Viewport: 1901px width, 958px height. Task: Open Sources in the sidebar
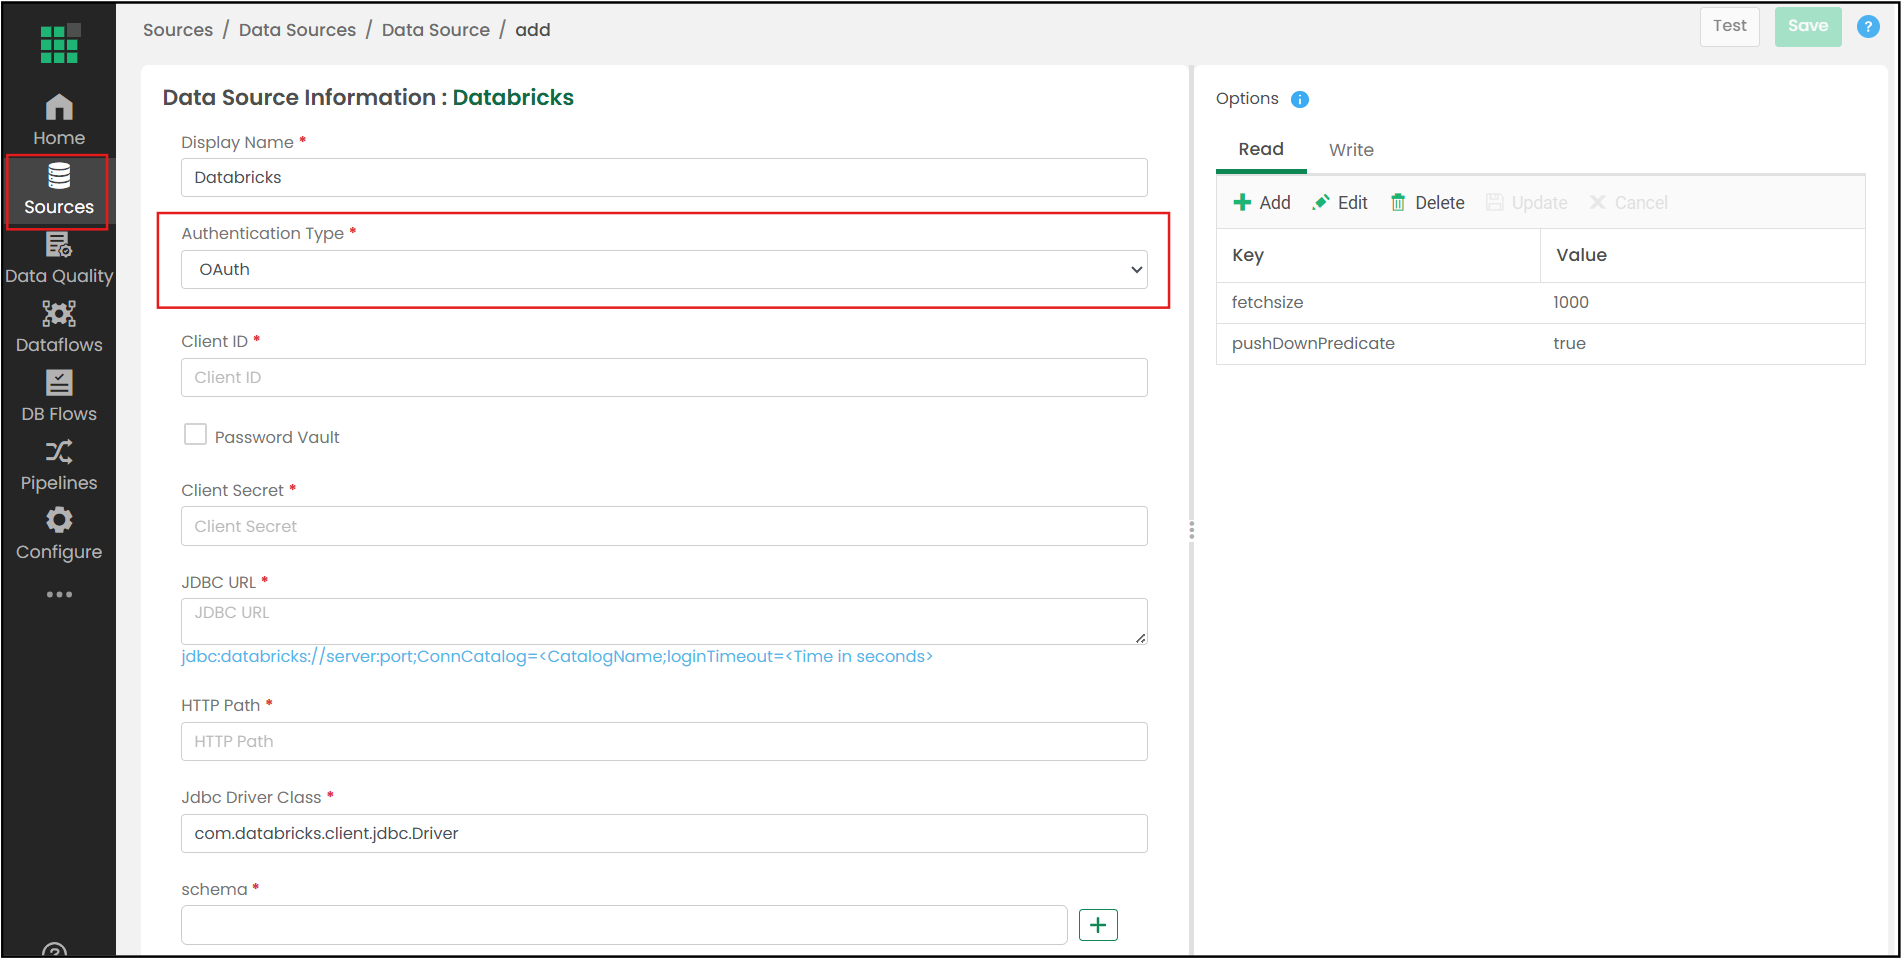point(59,190)
